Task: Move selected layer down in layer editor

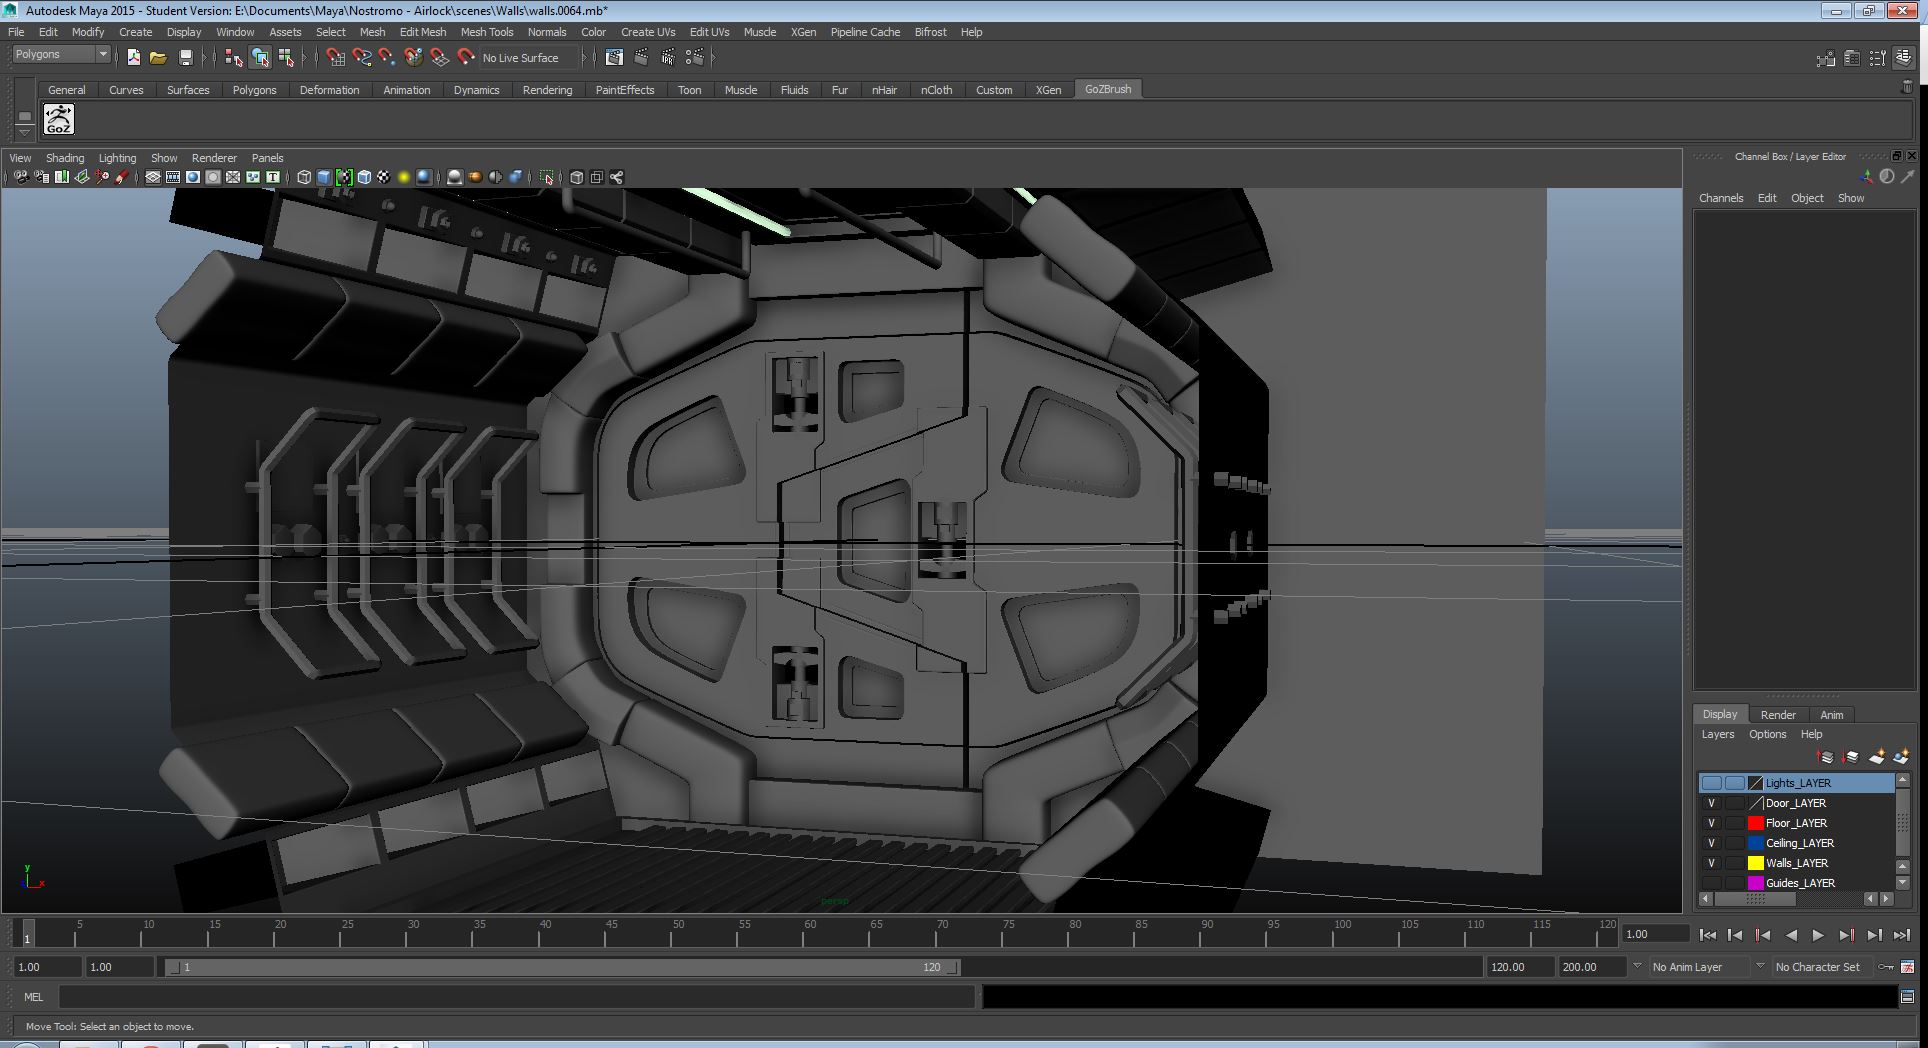Action: [x=1851, y=757]
